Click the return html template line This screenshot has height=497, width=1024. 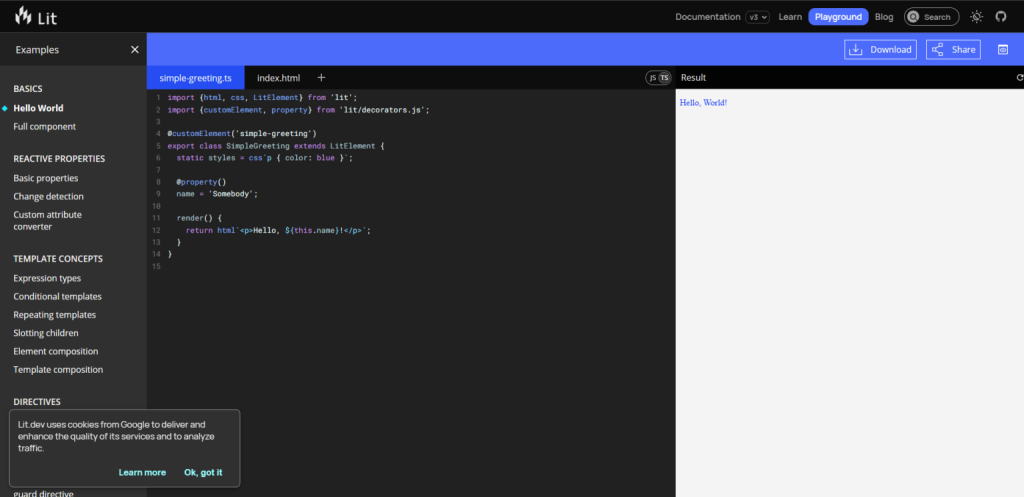(278, 231)
